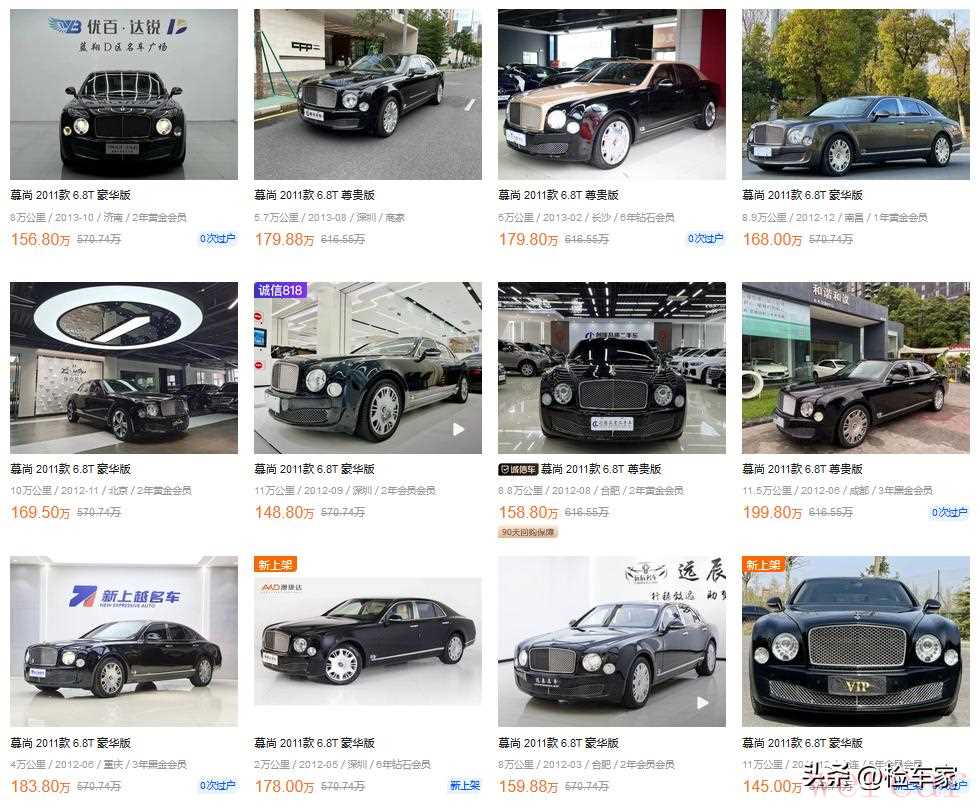Click the 0次过户 tag on the 183.80万 listing
Viewport: 980px width, 810px height.
[218, 786]
